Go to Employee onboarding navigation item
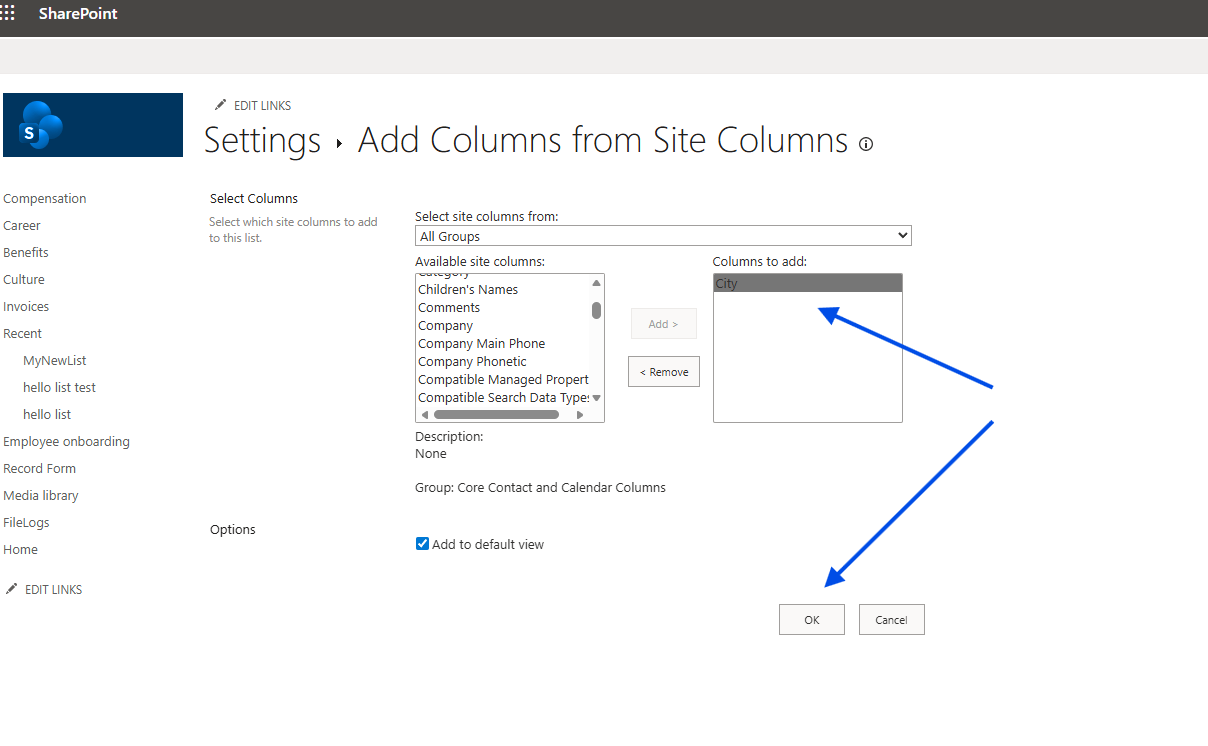 [66, 442]
